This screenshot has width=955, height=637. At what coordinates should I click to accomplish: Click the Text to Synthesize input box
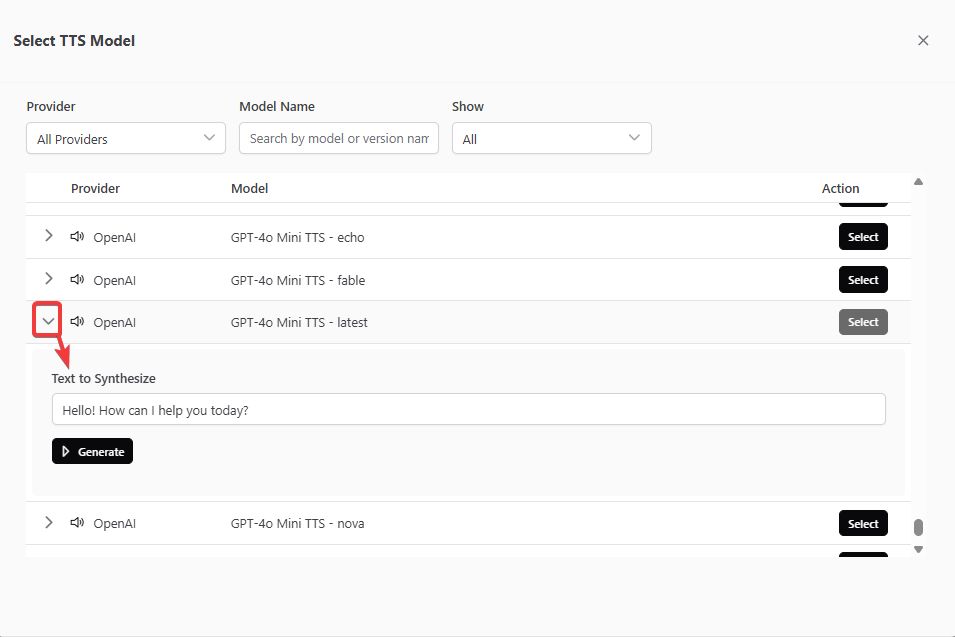coord(468,409)
